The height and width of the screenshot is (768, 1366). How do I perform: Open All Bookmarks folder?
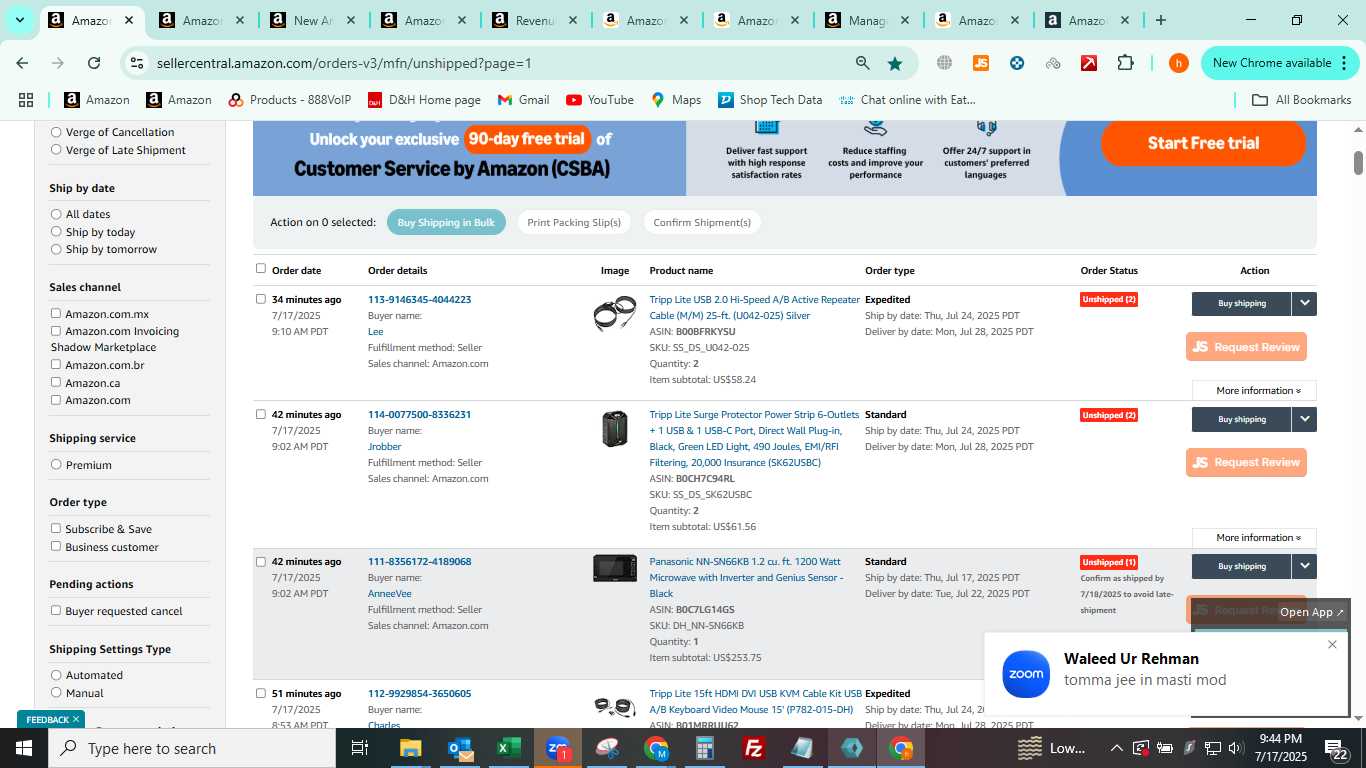tap(1302, 100)
